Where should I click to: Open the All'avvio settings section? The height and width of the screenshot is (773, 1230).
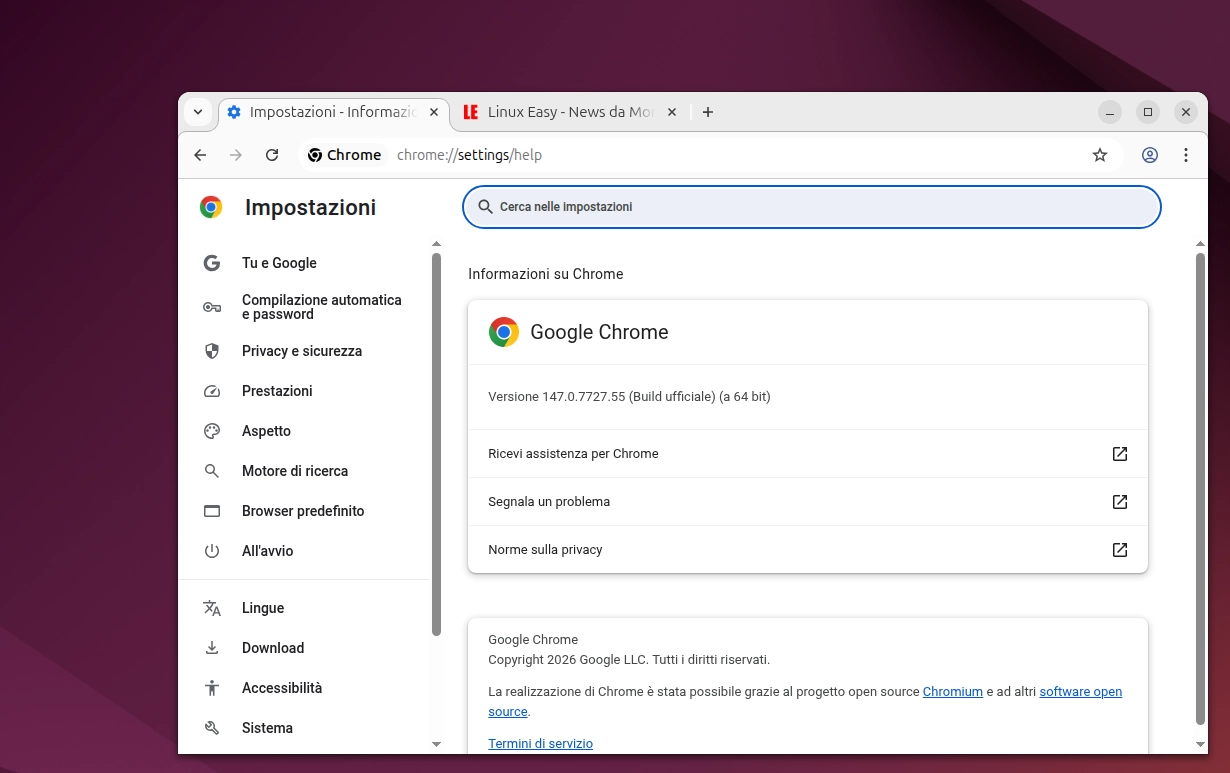[x=267, y=551]
